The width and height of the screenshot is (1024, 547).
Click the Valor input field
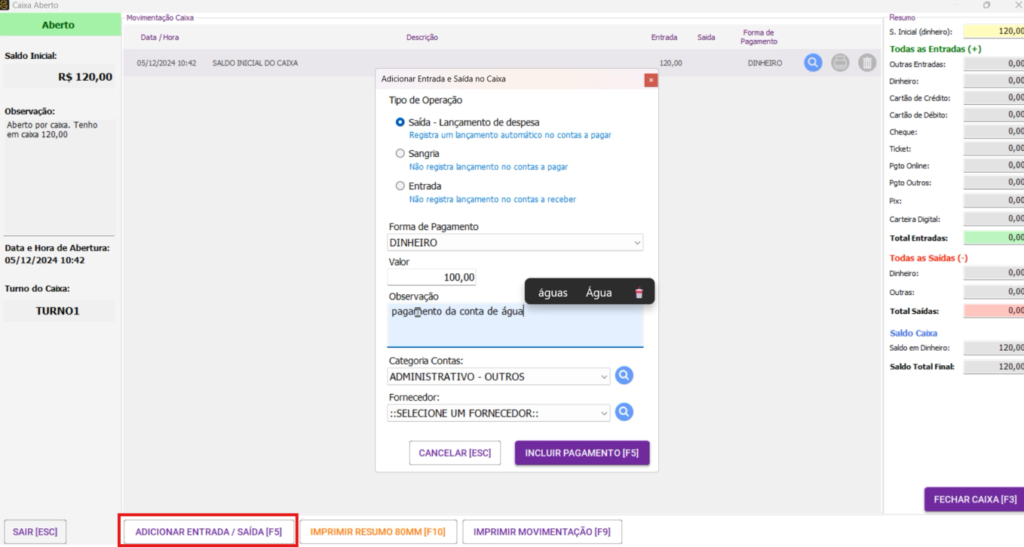[x=432, y=278]
